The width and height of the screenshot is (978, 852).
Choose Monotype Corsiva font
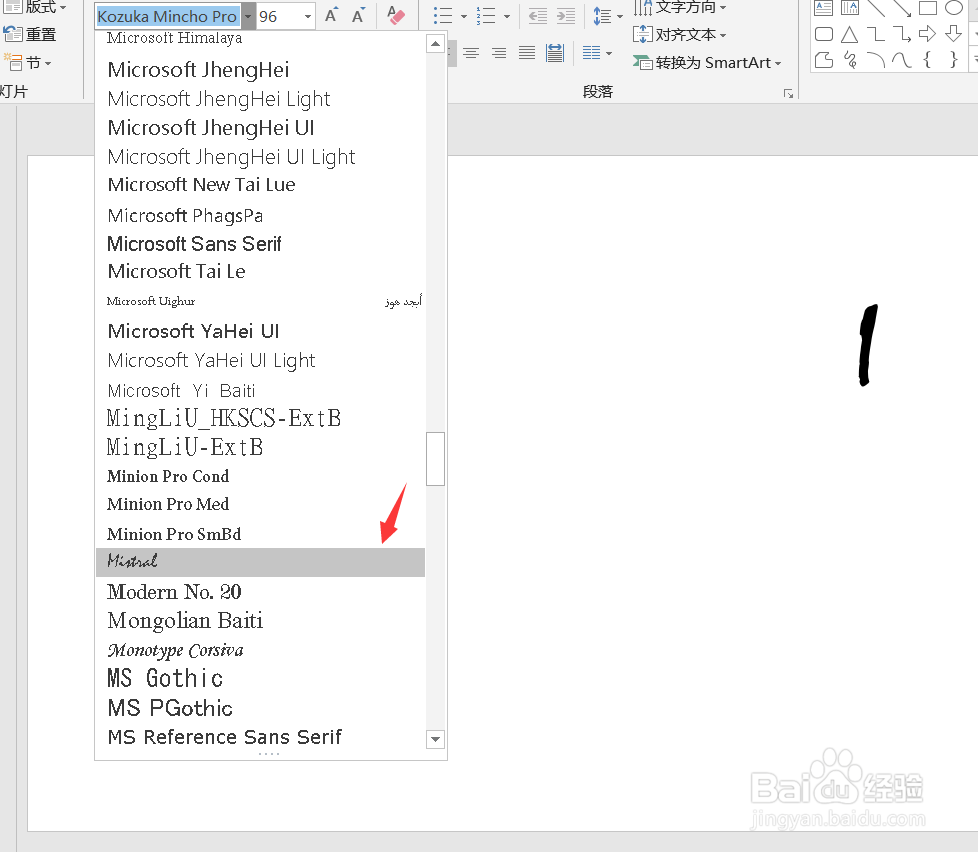coord(260,650)
